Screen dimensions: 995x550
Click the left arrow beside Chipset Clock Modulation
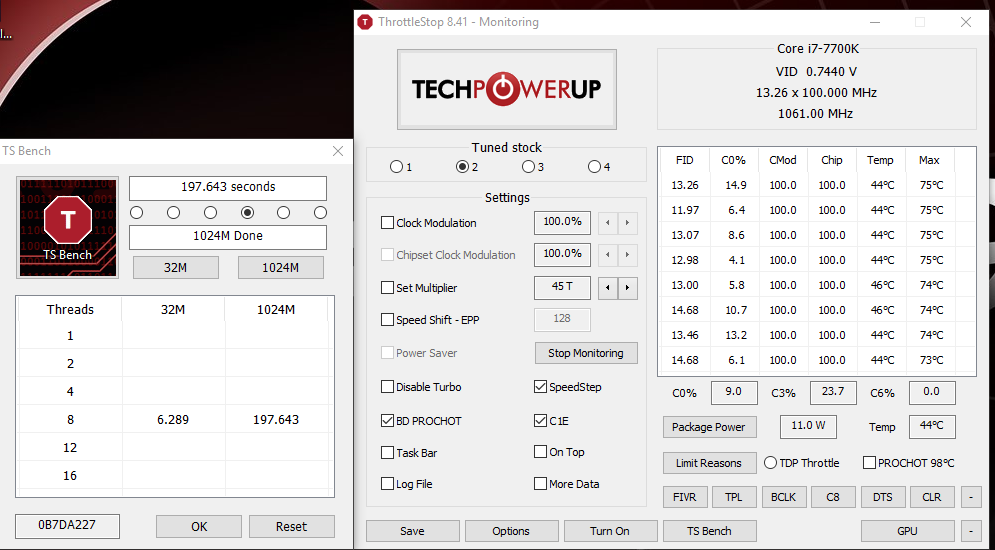click(x=608, y=255)
